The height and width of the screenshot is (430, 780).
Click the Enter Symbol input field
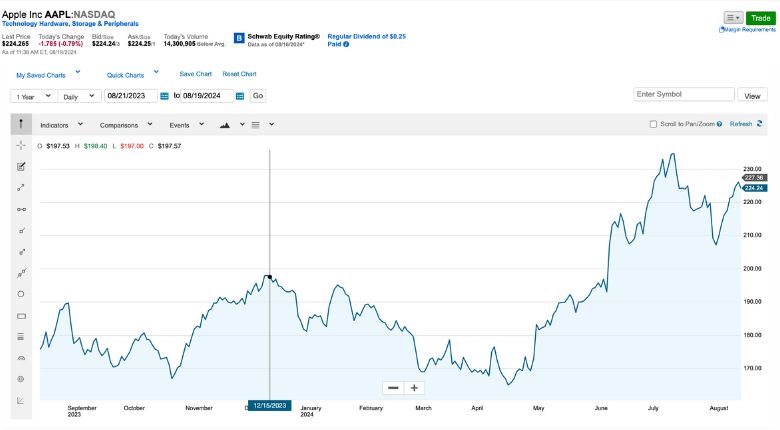[683, 94]
